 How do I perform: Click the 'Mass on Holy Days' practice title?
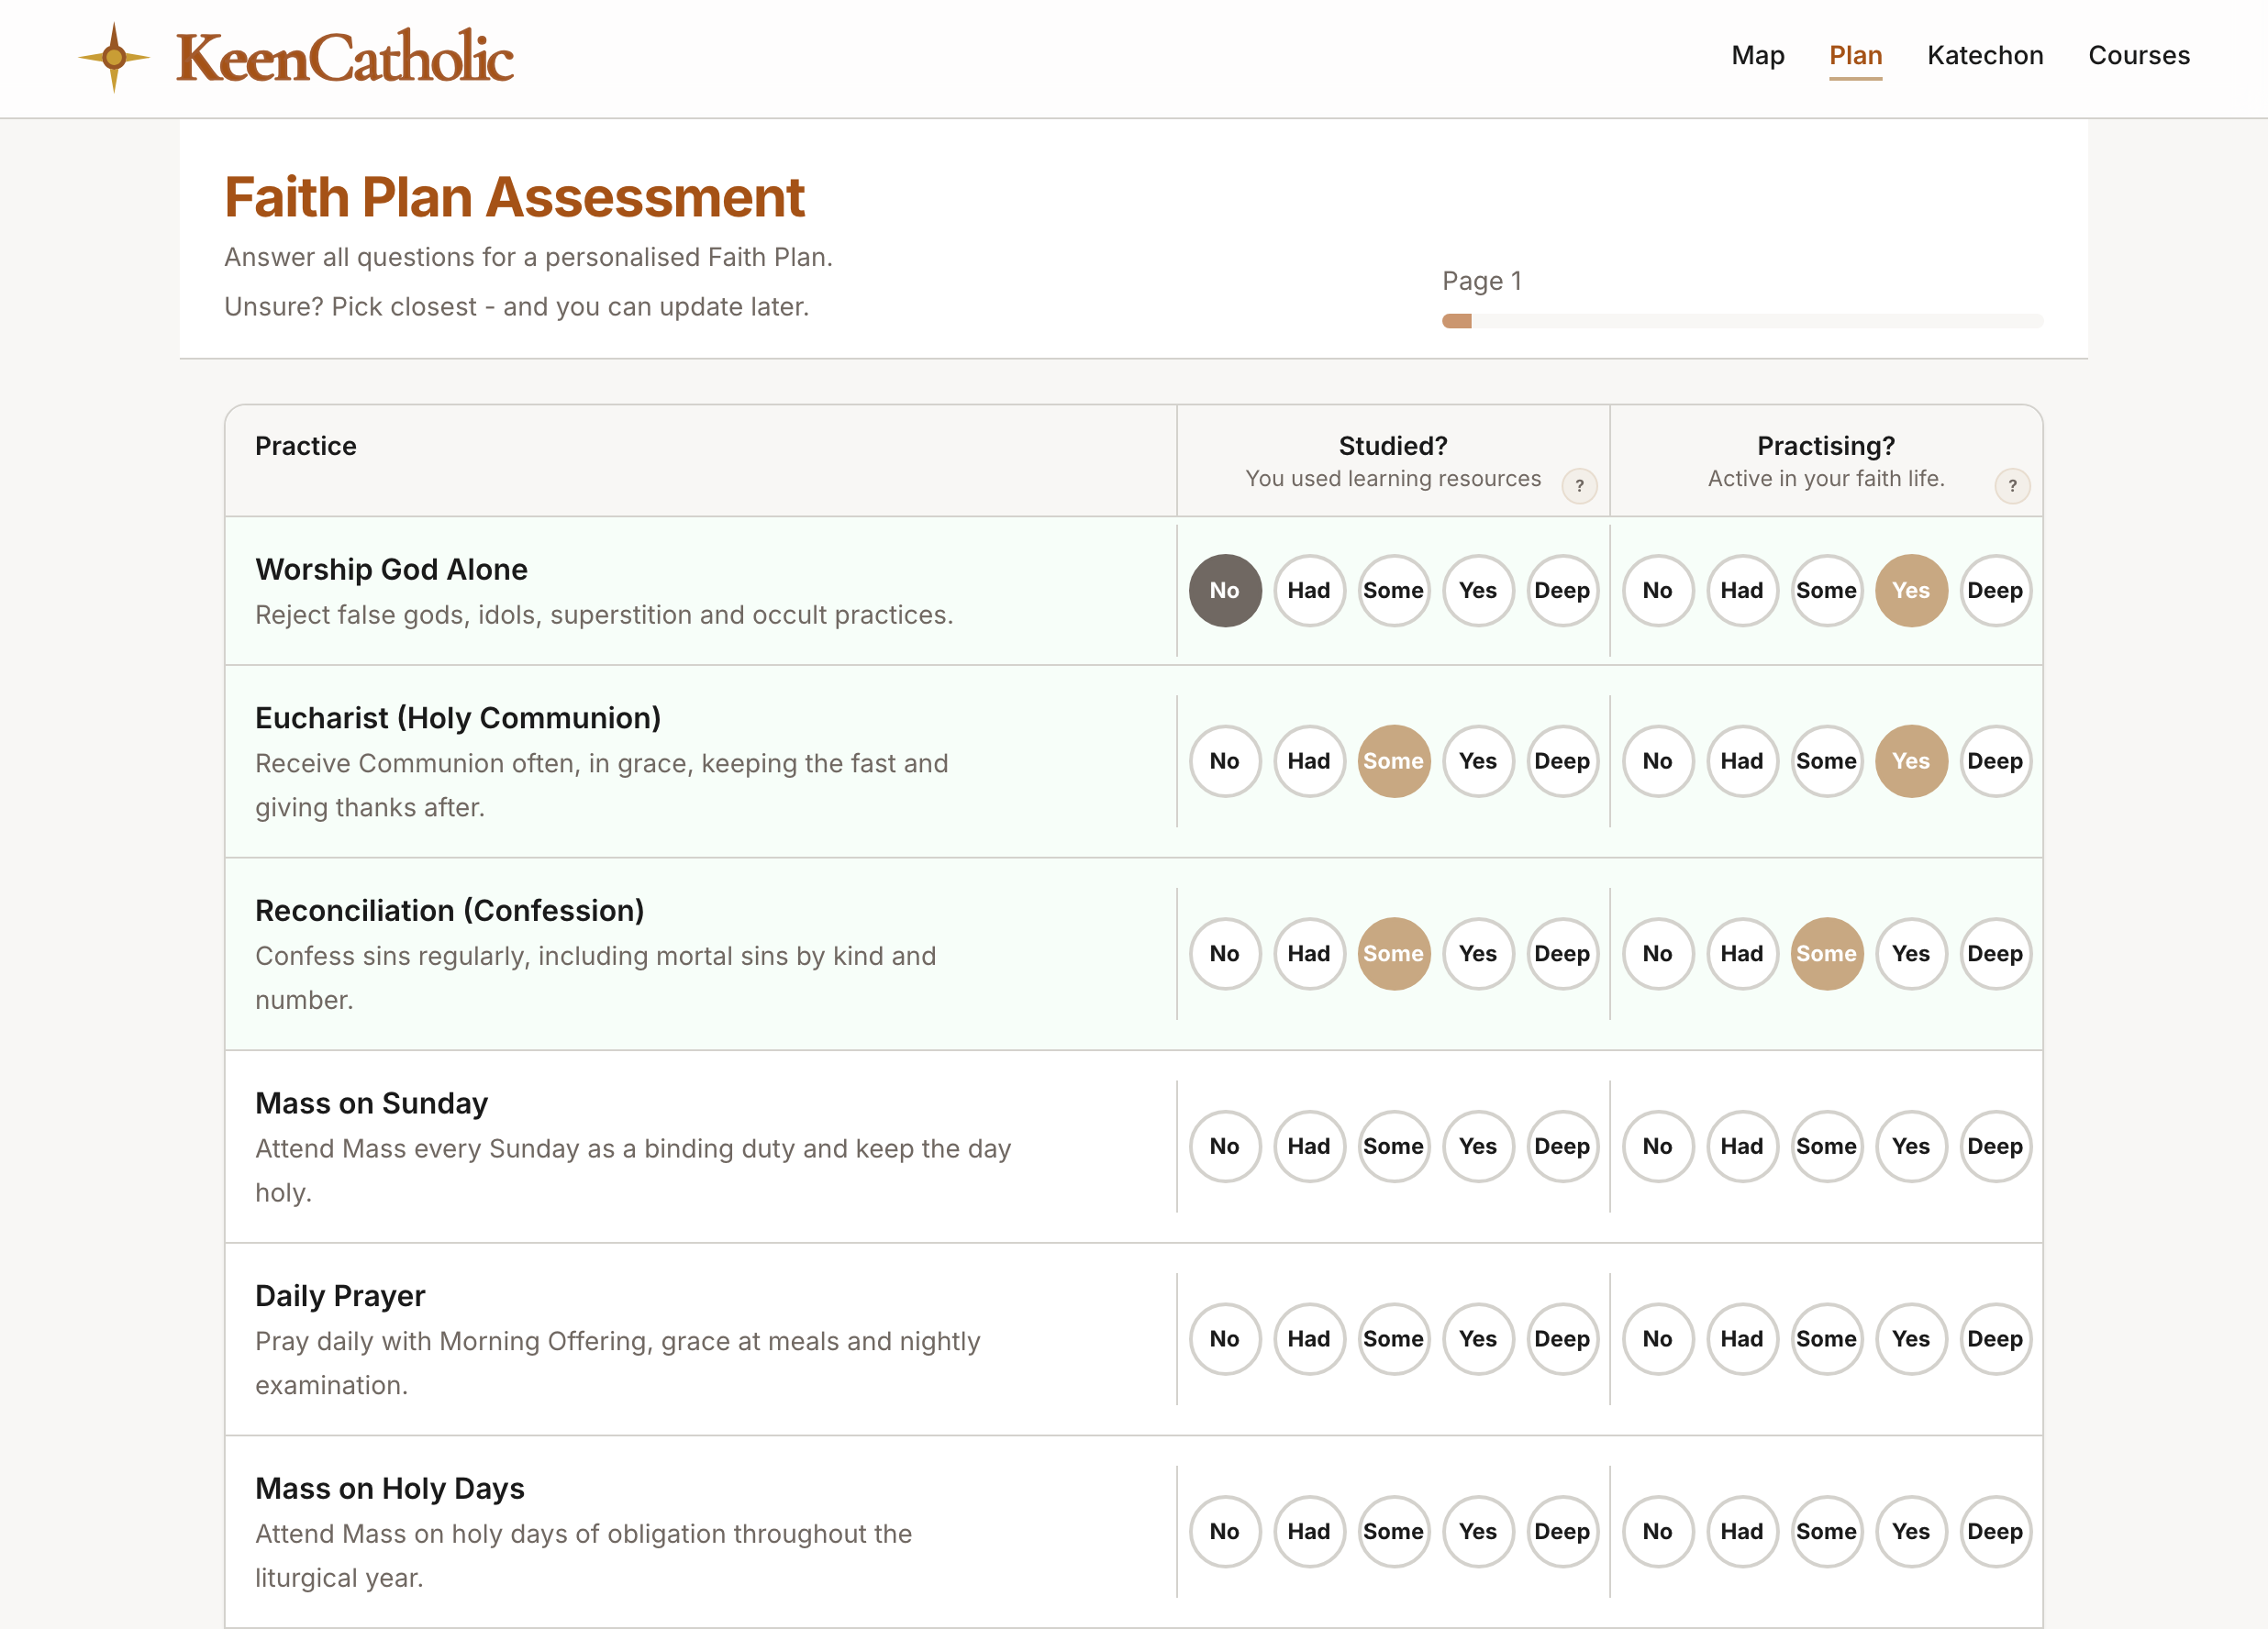[x=390, y=1488]
